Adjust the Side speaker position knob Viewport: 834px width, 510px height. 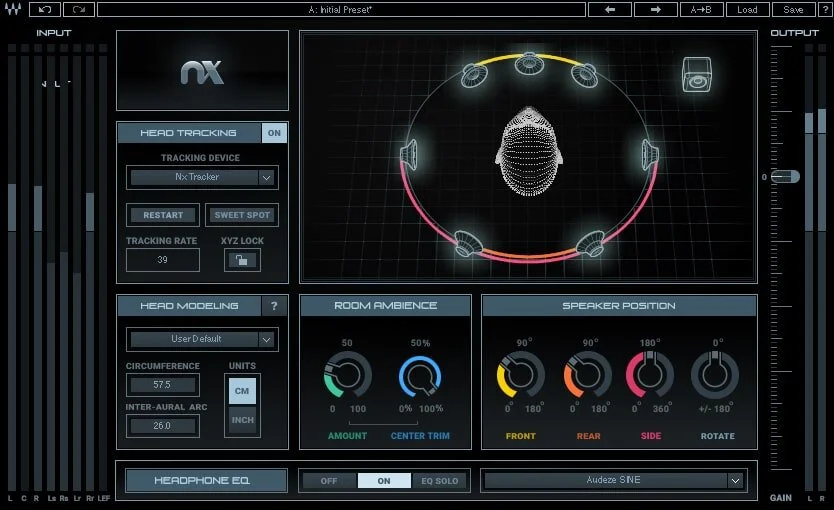(x=650, y=375)
